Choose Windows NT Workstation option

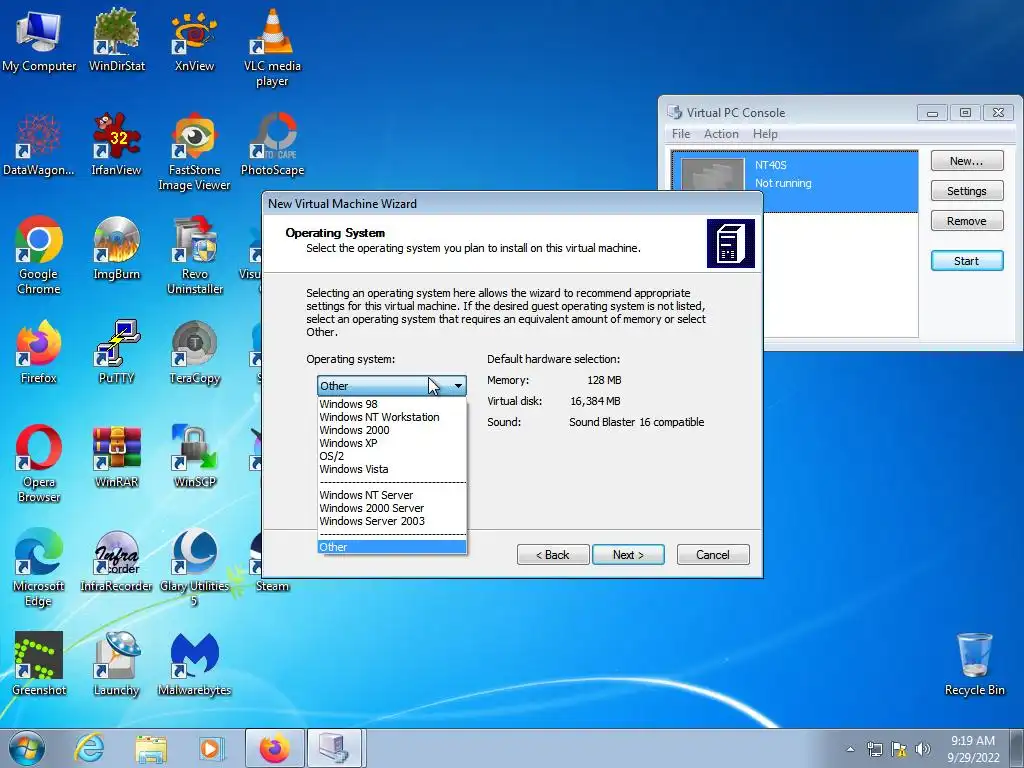click(392, 417)
